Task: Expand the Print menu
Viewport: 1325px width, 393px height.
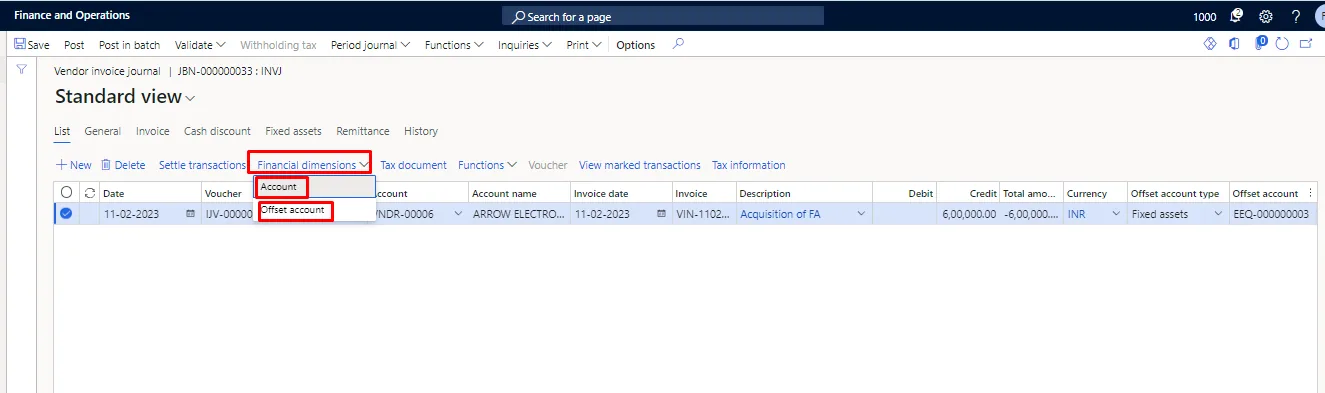Action: [584, 45]
